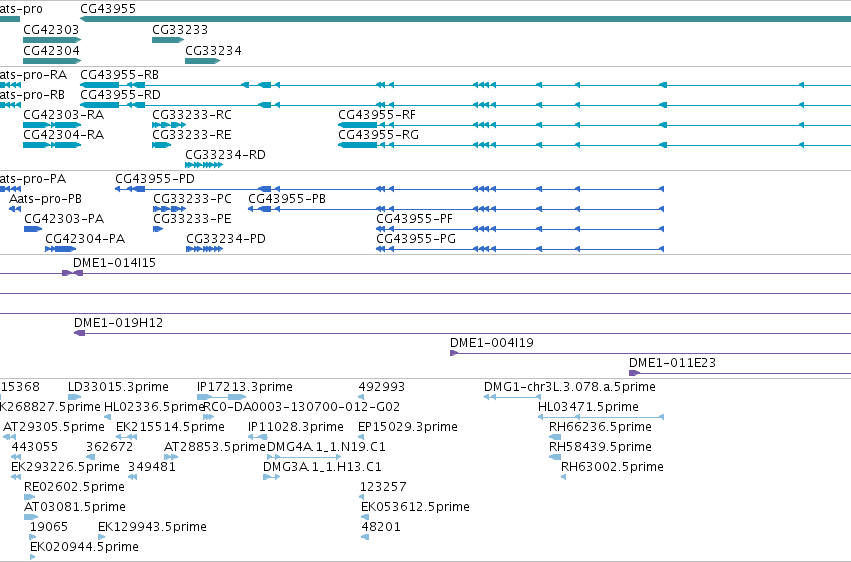Image resolution: width=851 pixels, height=562 pixels.
Task: Click DMG4A.1_1.N19.C1 label
Action: (x=326, y=447)
